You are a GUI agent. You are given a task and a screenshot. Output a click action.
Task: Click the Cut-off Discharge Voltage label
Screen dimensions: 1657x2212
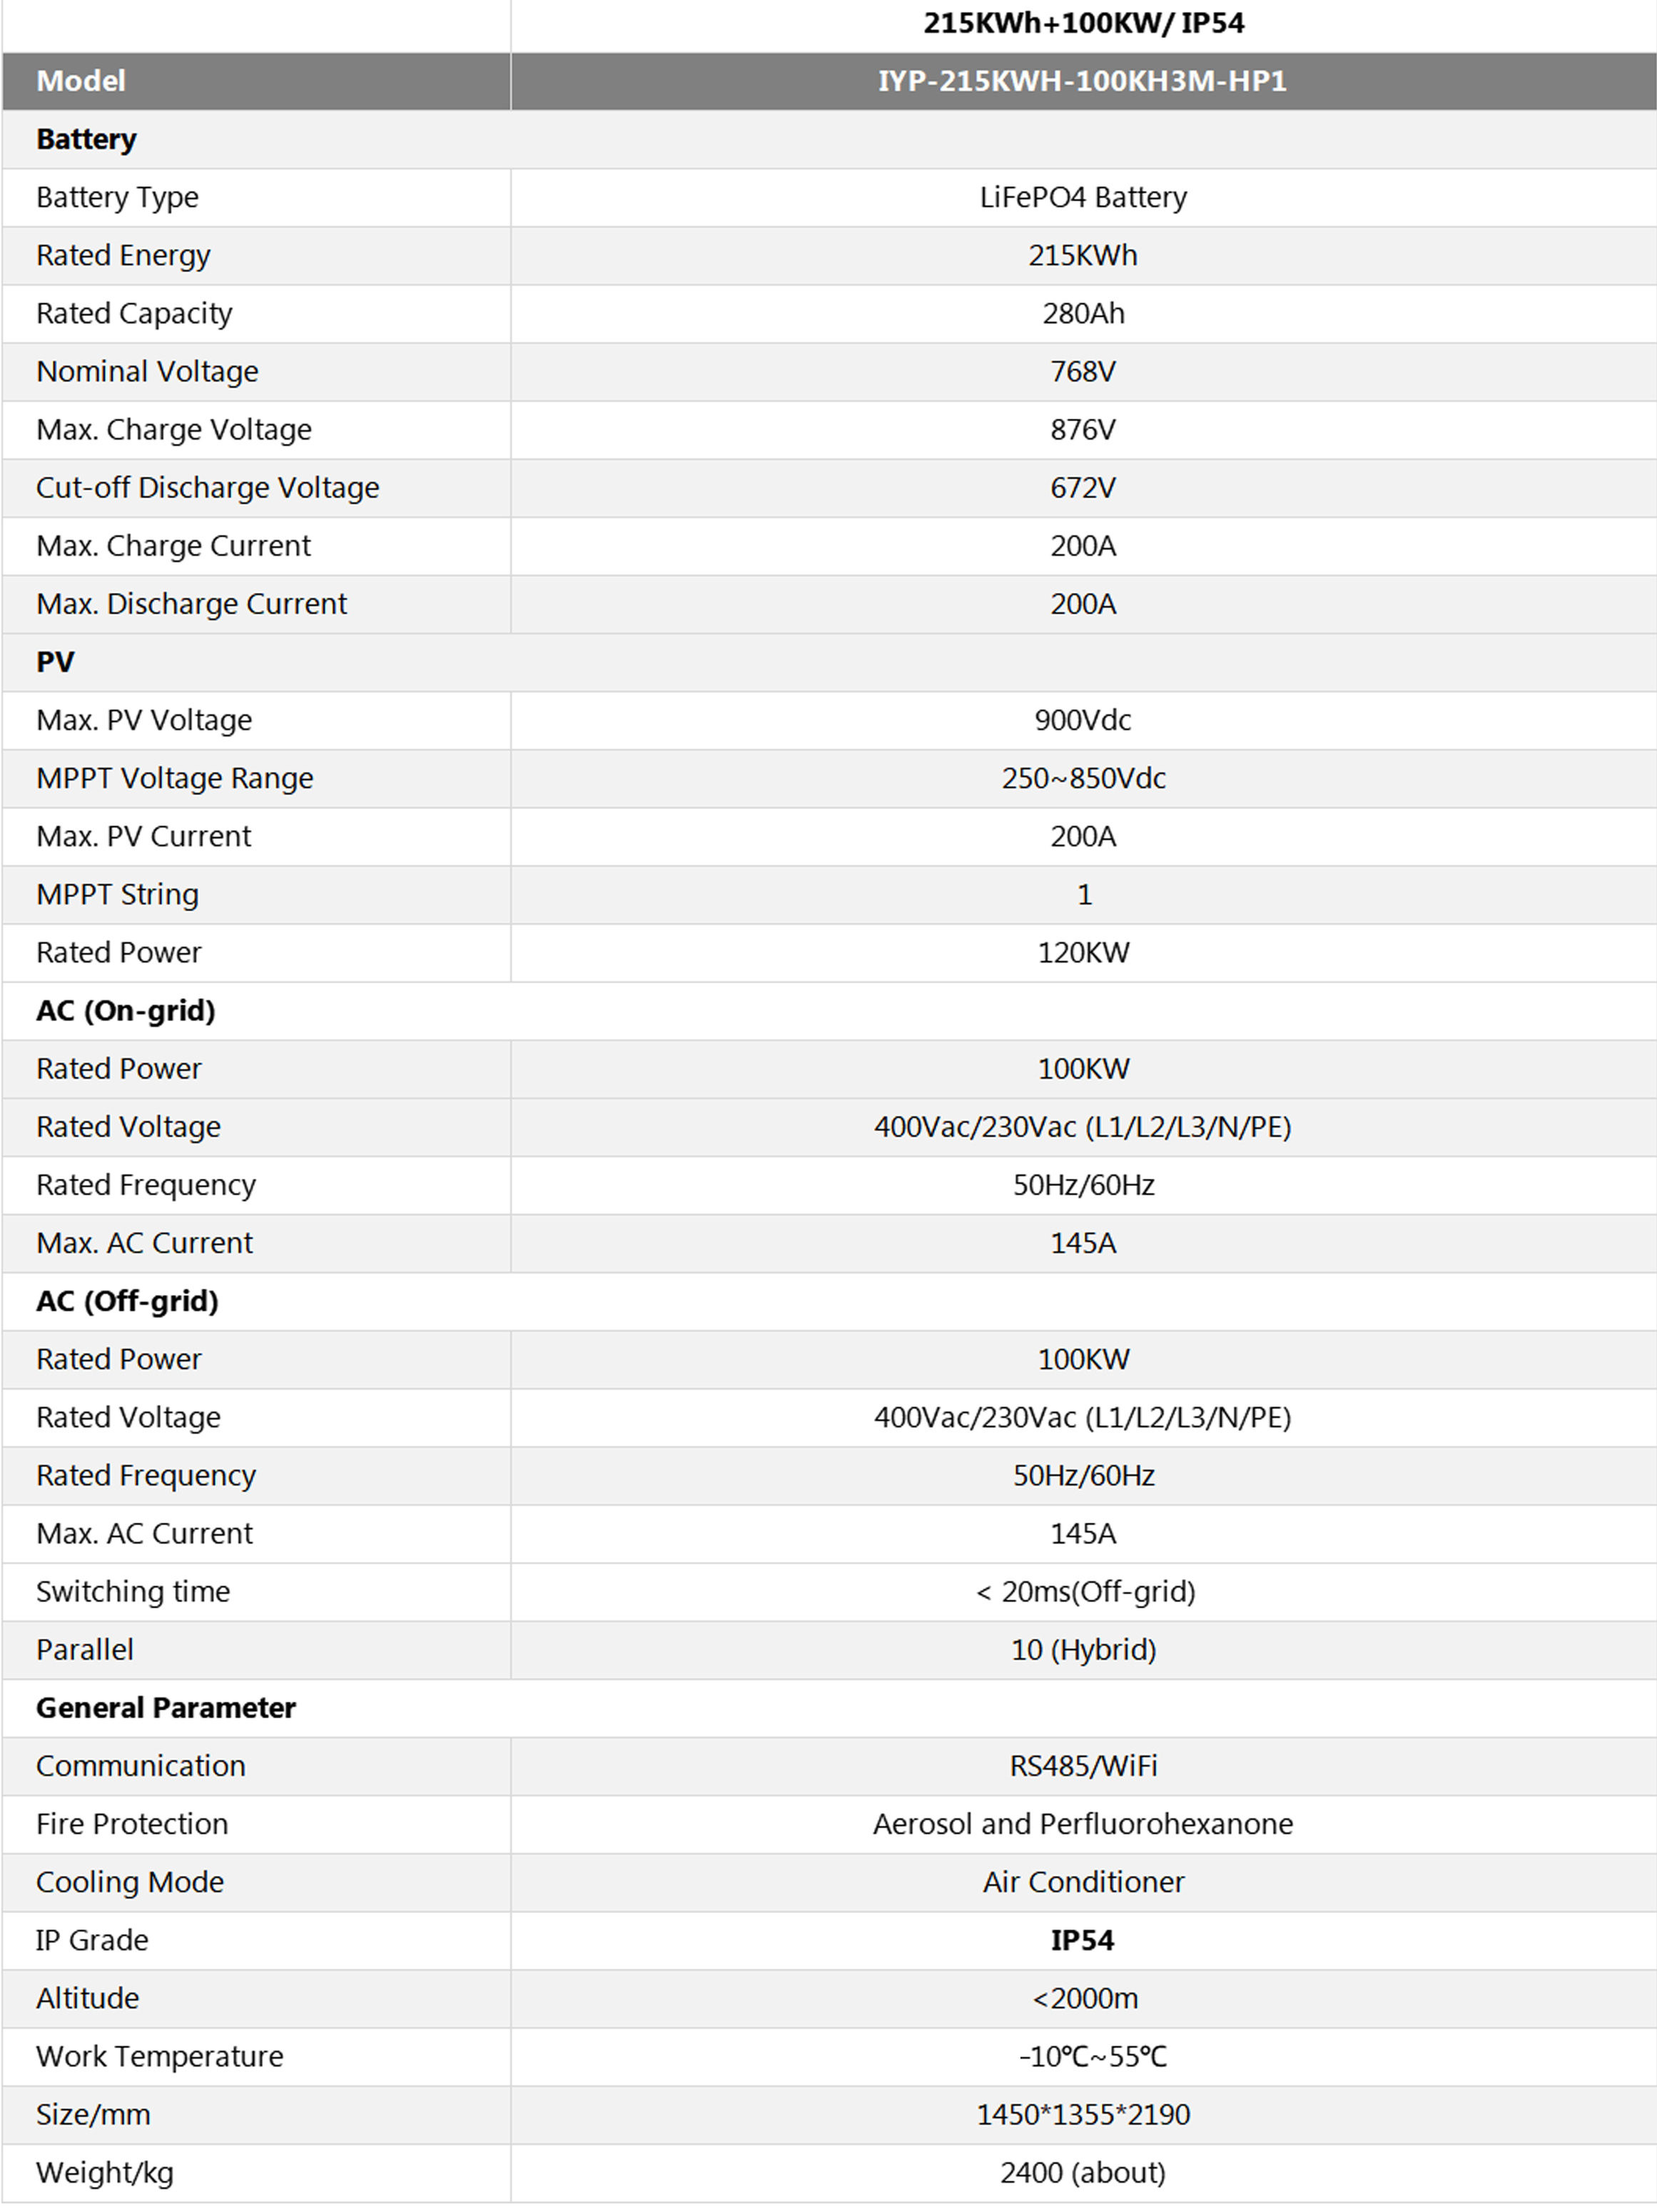(207, 487)
